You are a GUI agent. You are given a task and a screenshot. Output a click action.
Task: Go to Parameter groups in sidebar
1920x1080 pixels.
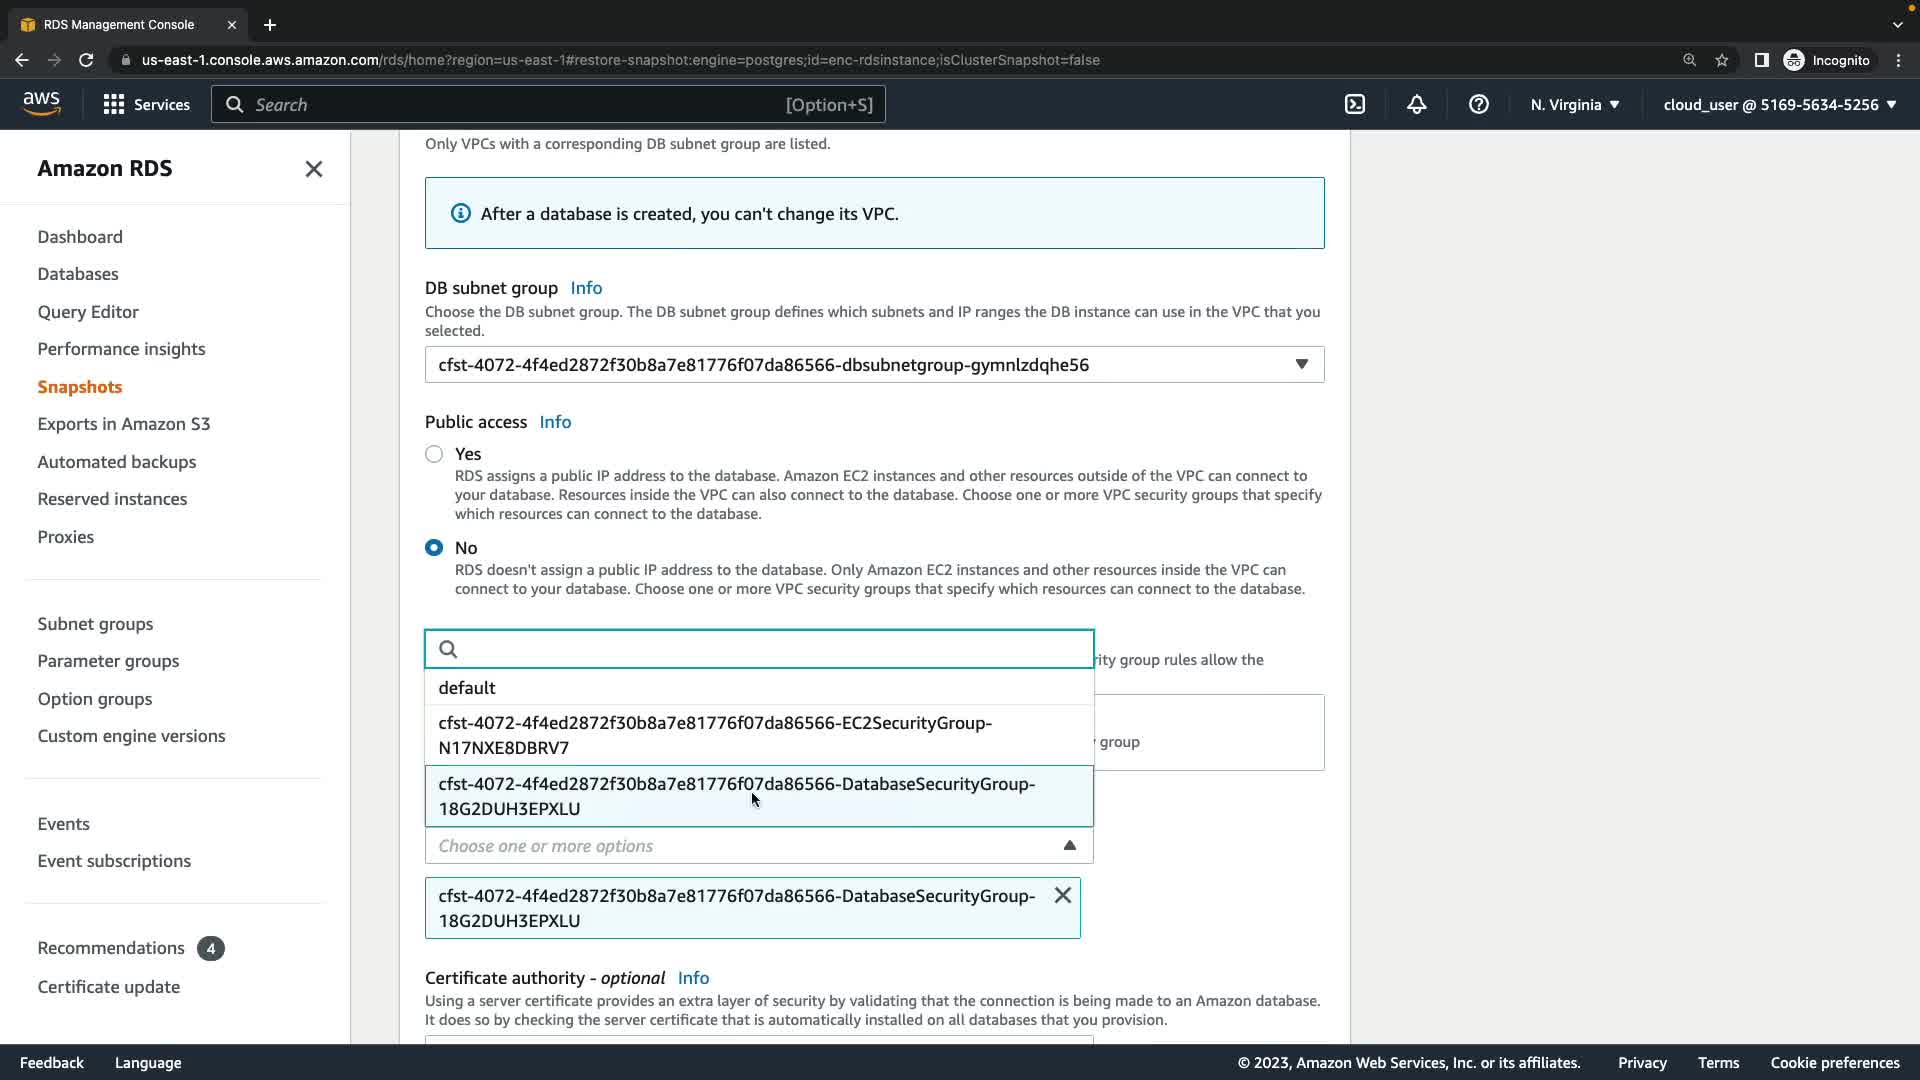pos(108,661)
